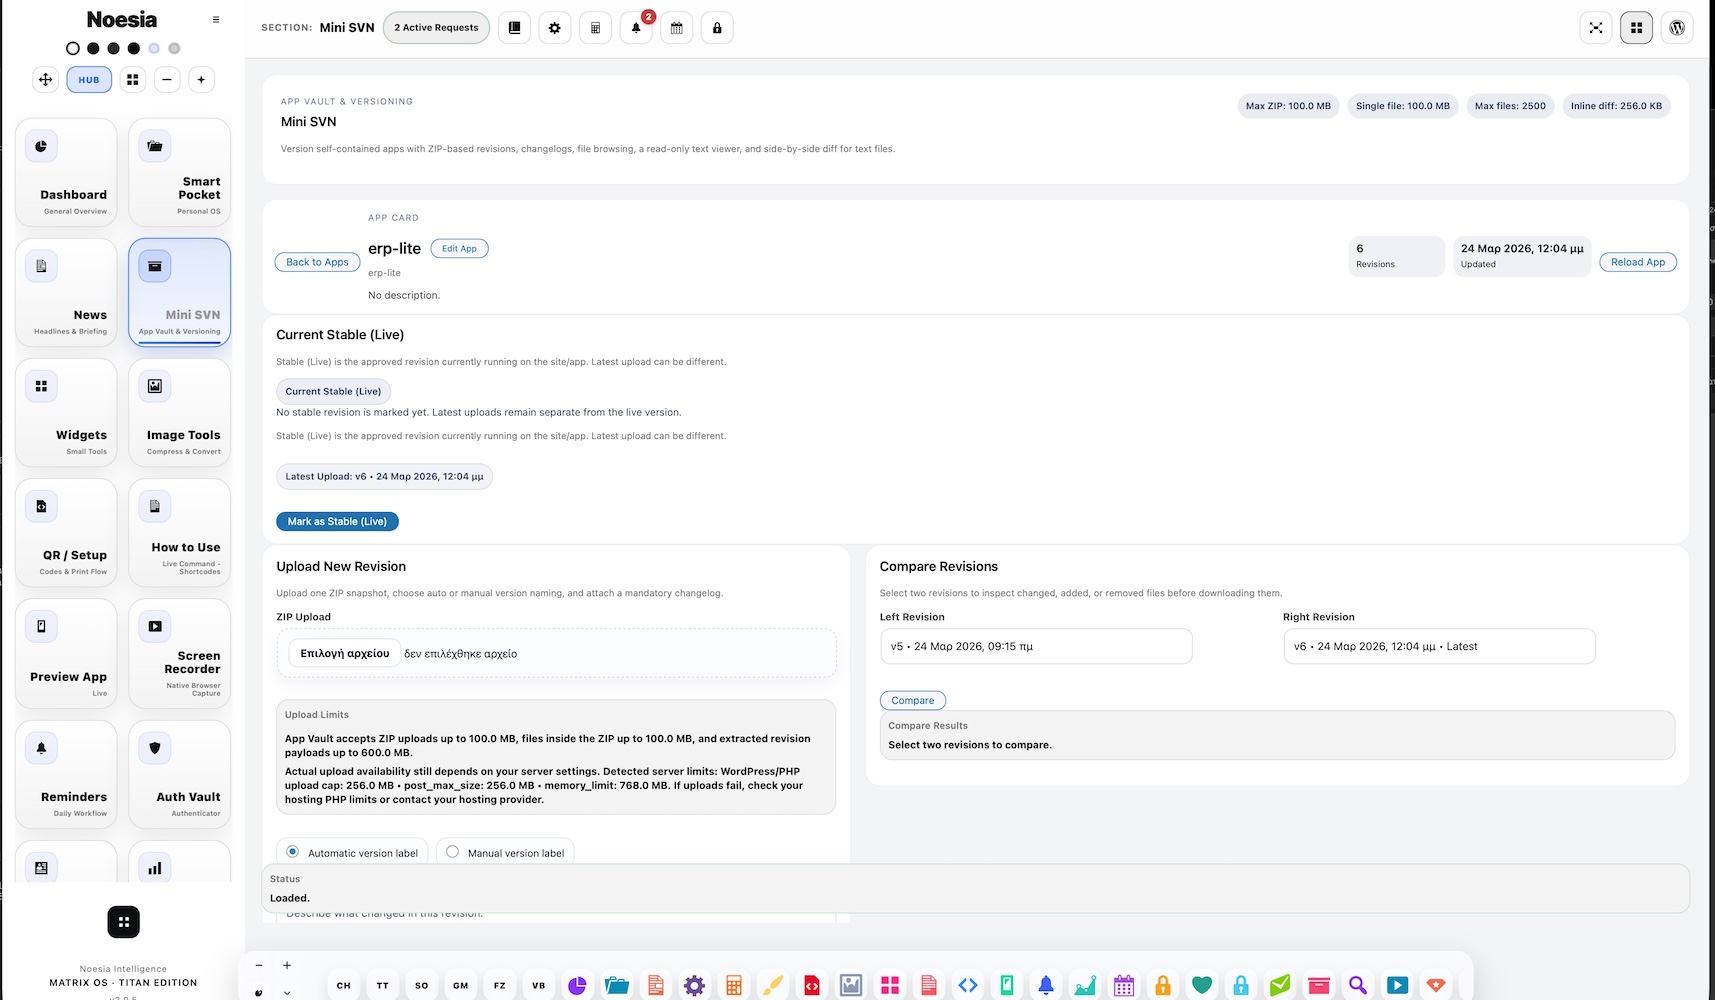Viewport: 1715px width, 1000px height.
Task: Click the purple magnifier icon in dock
Action: point(1358,986)
